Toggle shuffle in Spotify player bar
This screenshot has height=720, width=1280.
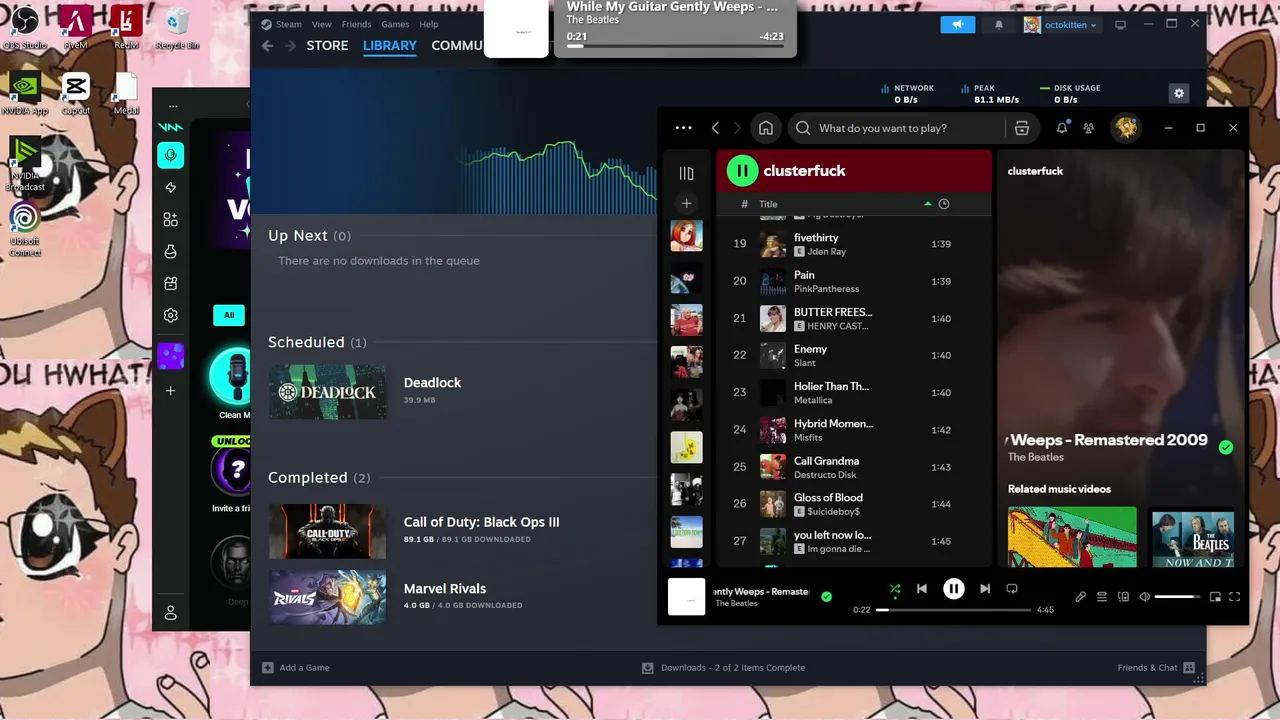pos(895,589)
